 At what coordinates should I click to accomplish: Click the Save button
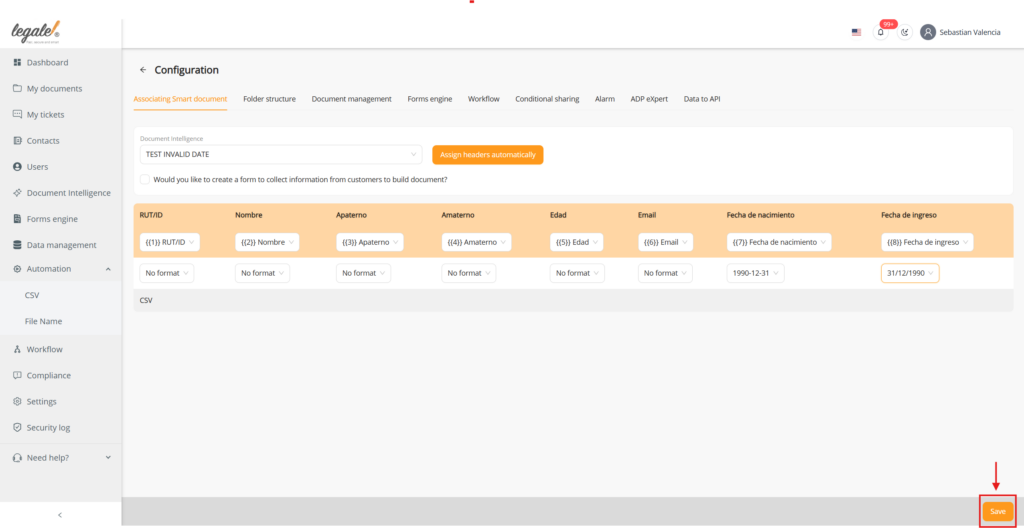pyautogui.click(x=998, y=512)
